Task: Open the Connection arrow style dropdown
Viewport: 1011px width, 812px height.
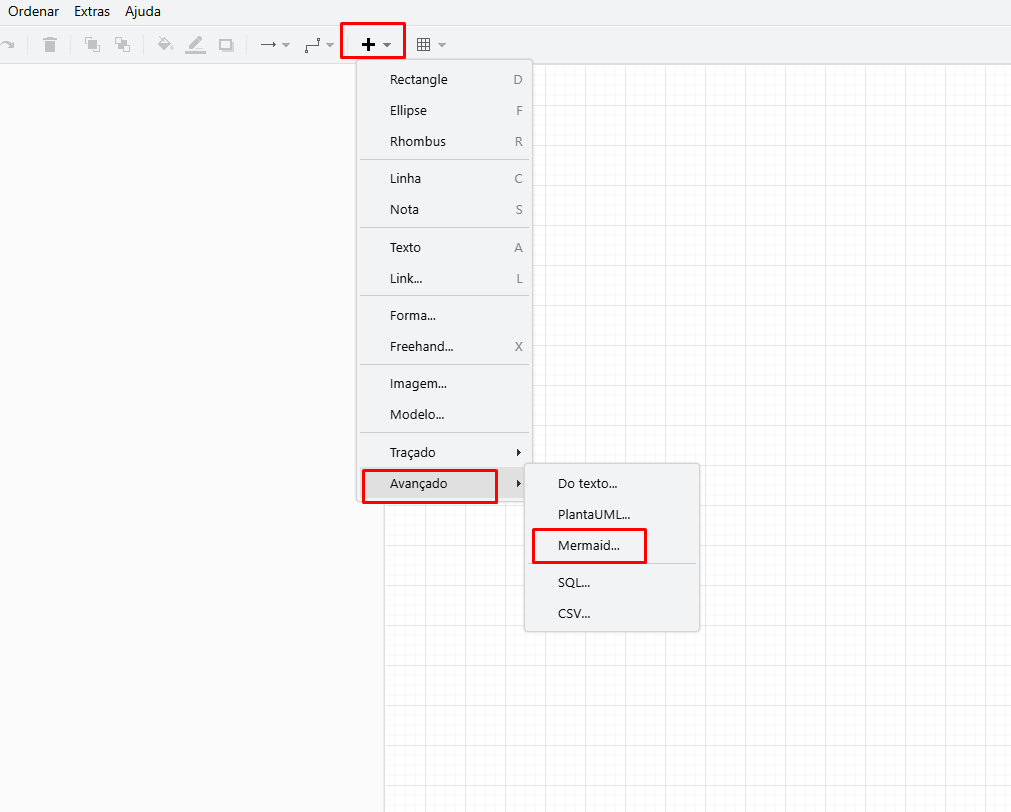Action: pos(274,45)
